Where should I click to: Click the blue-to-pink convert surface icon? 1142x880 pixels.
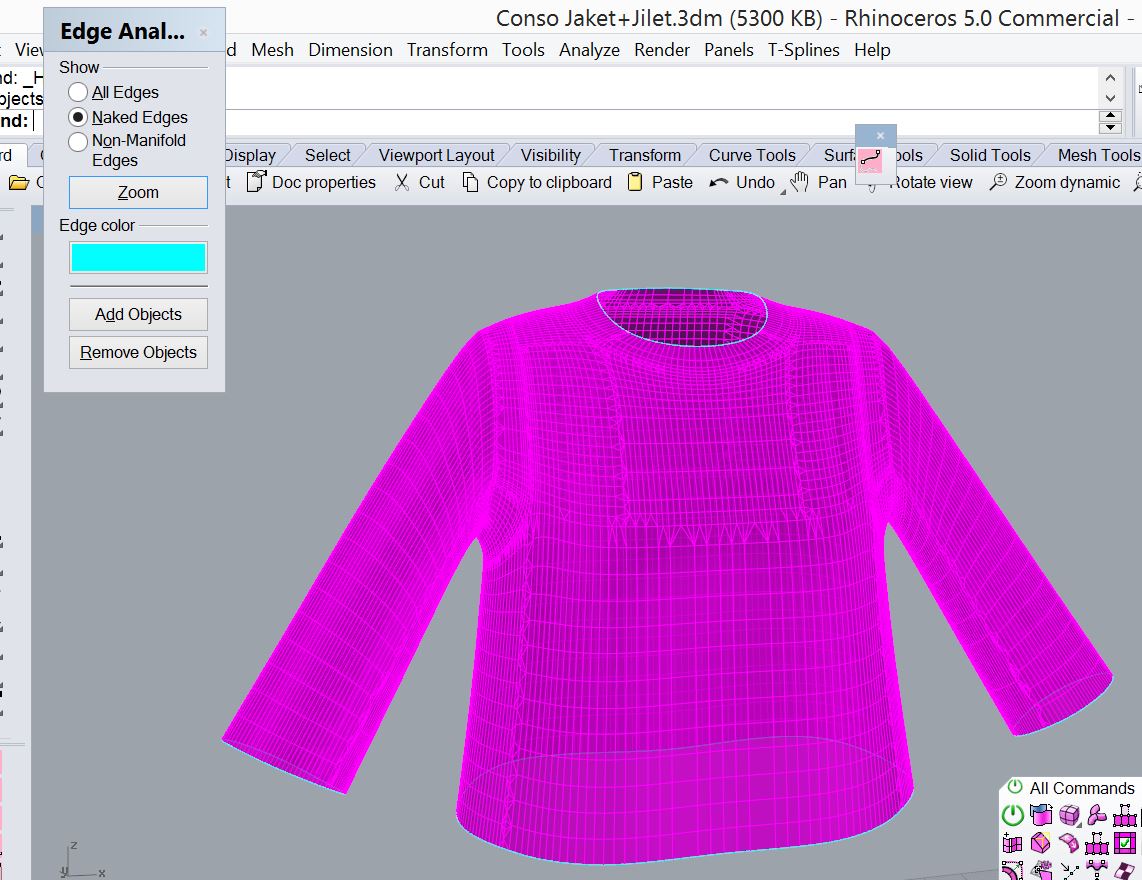pos(1041,814)
